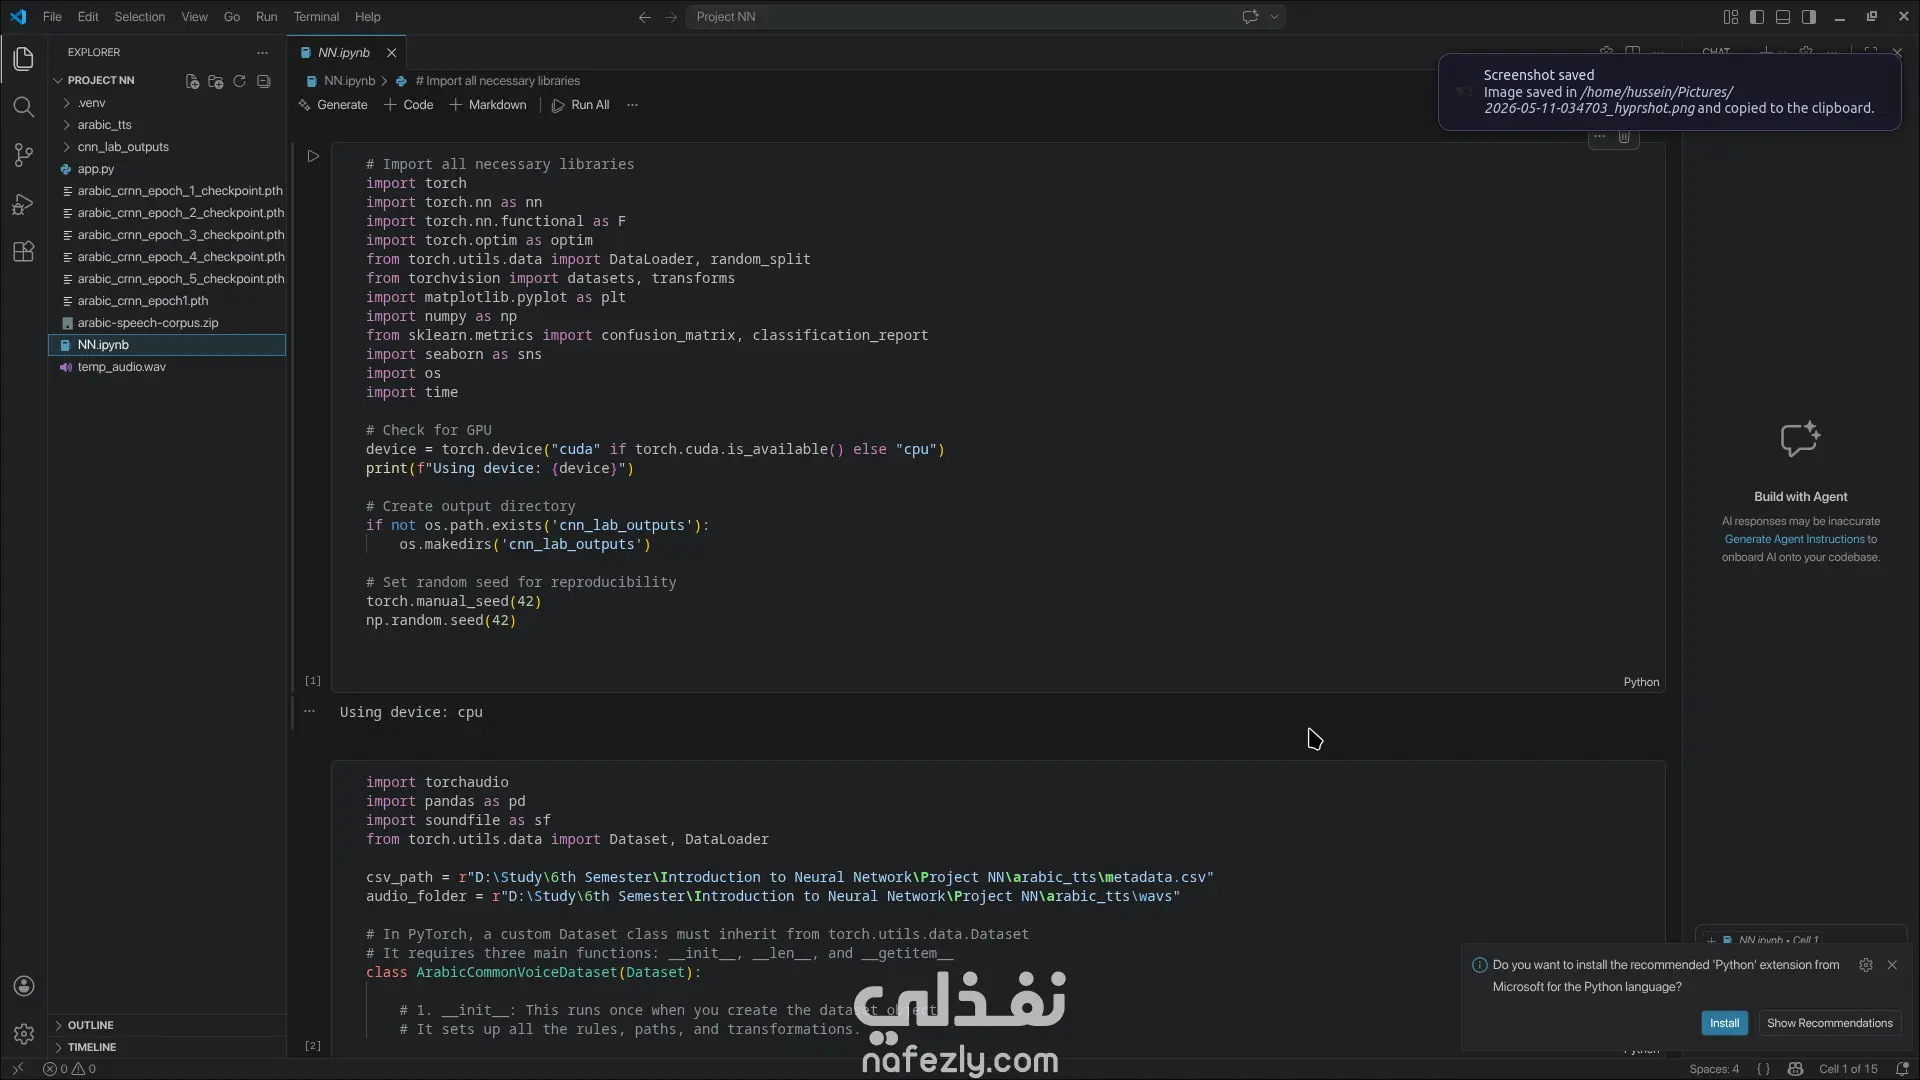This screenshot has width=1920, height=1080.
Task: Open notebook toolbar overflow menu
Action: coord(632,105)
